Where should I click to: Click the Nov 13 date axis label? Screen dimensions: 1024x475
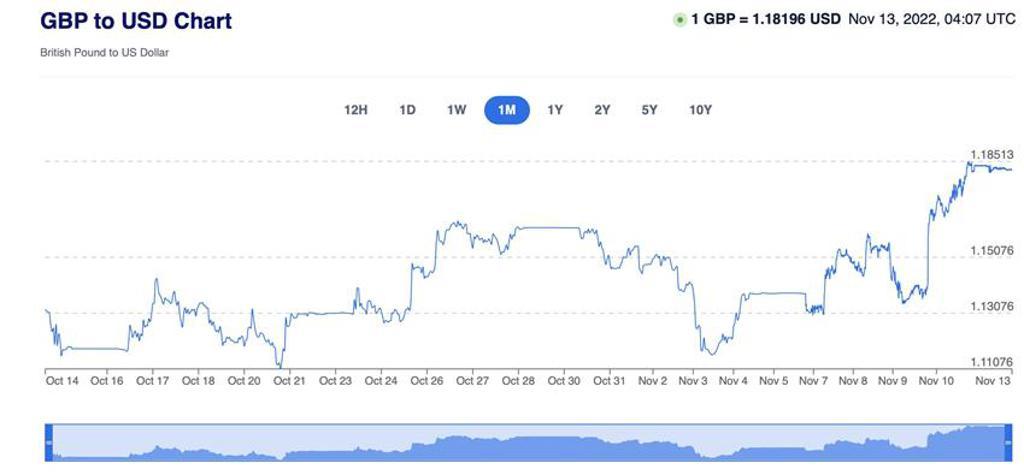(993, 381)
